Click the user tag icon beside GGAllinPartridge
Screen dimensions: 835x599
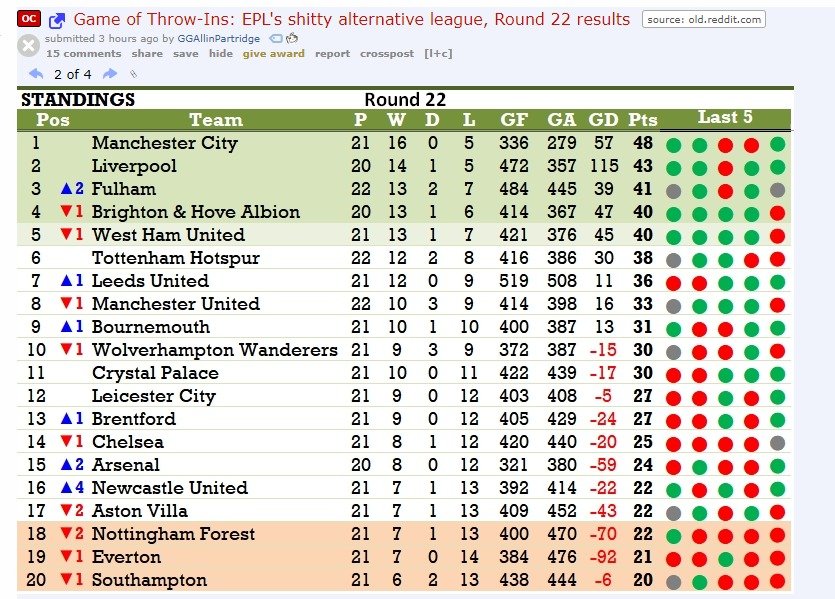click(275, 38)
